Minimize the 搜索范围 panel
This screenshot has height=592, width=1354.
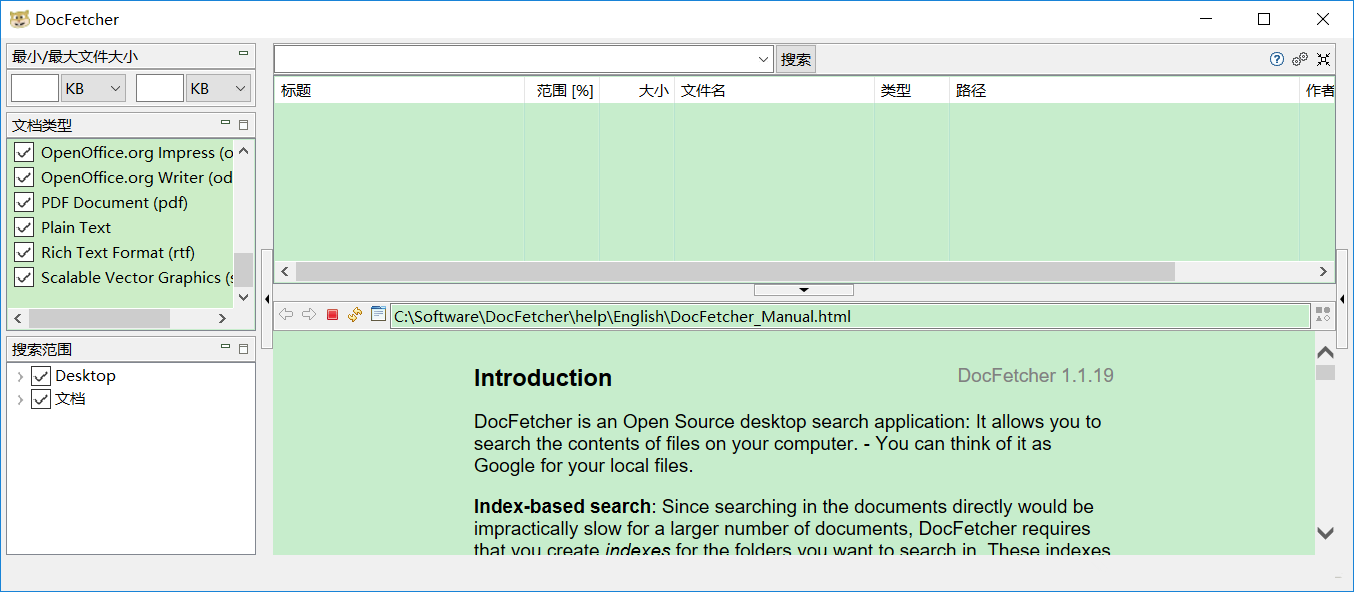[226, 348]
